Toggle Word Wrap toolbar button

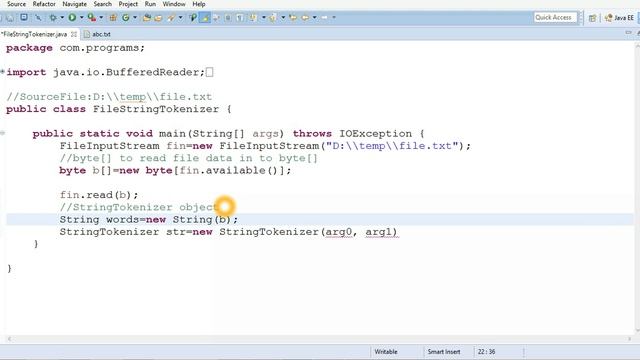tap(216, 18)
